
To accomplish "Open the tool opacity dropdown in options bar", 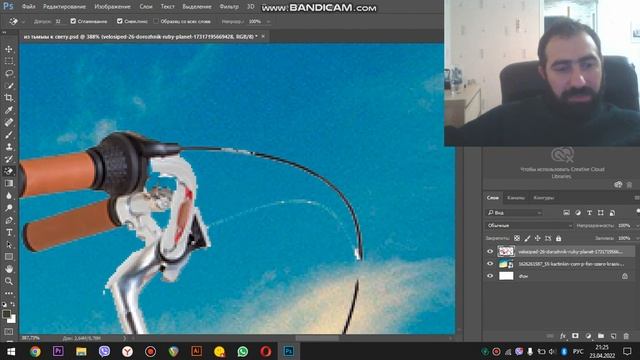I will pyautogui.click(x=268, y=21).
